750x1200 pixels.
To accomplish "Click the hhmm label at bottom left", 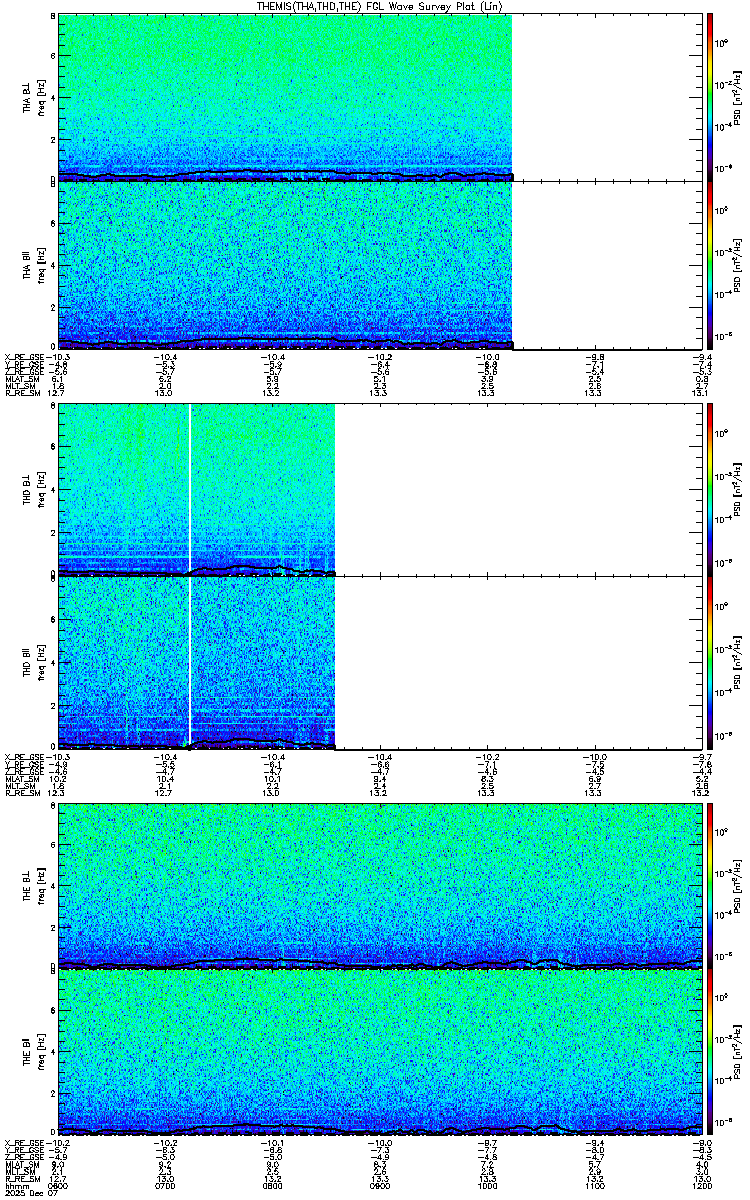I will (16, 1185).
